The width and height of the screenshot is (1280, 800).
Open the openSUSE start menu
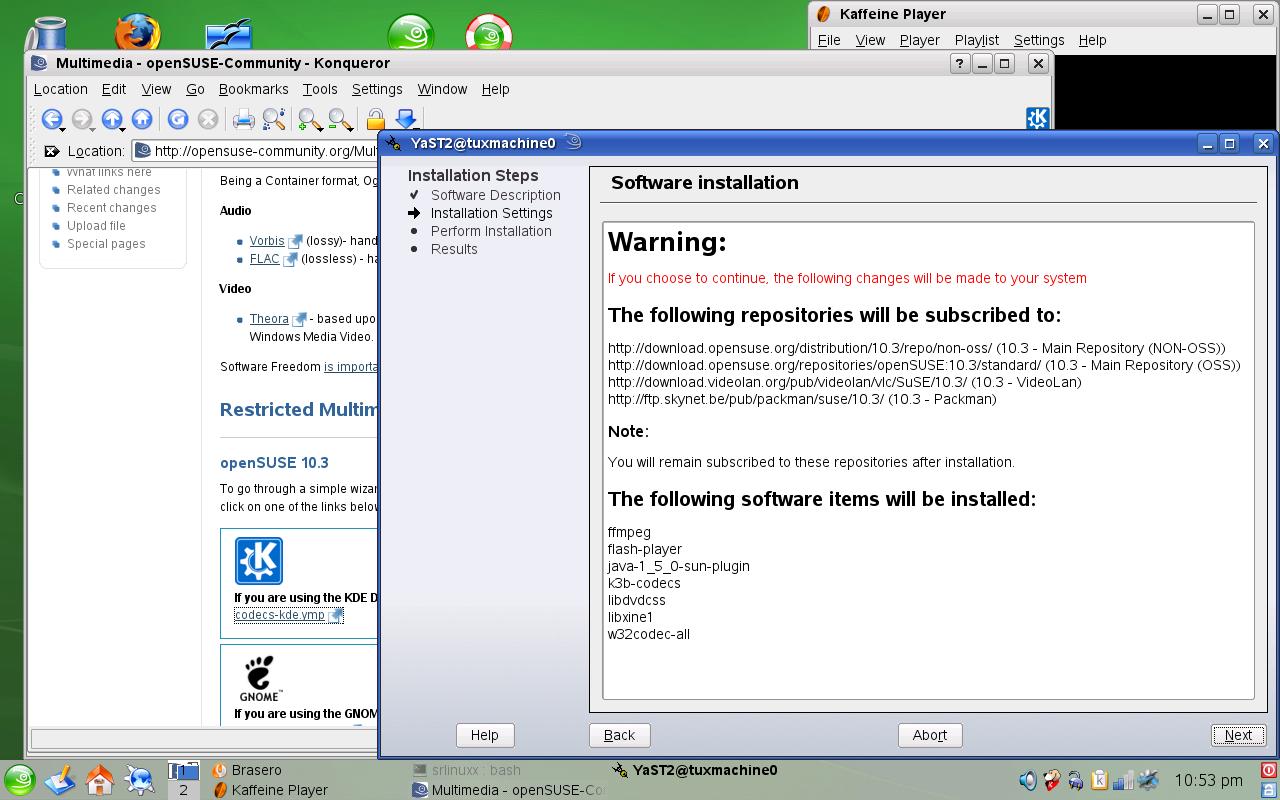(x=20, y=780)
